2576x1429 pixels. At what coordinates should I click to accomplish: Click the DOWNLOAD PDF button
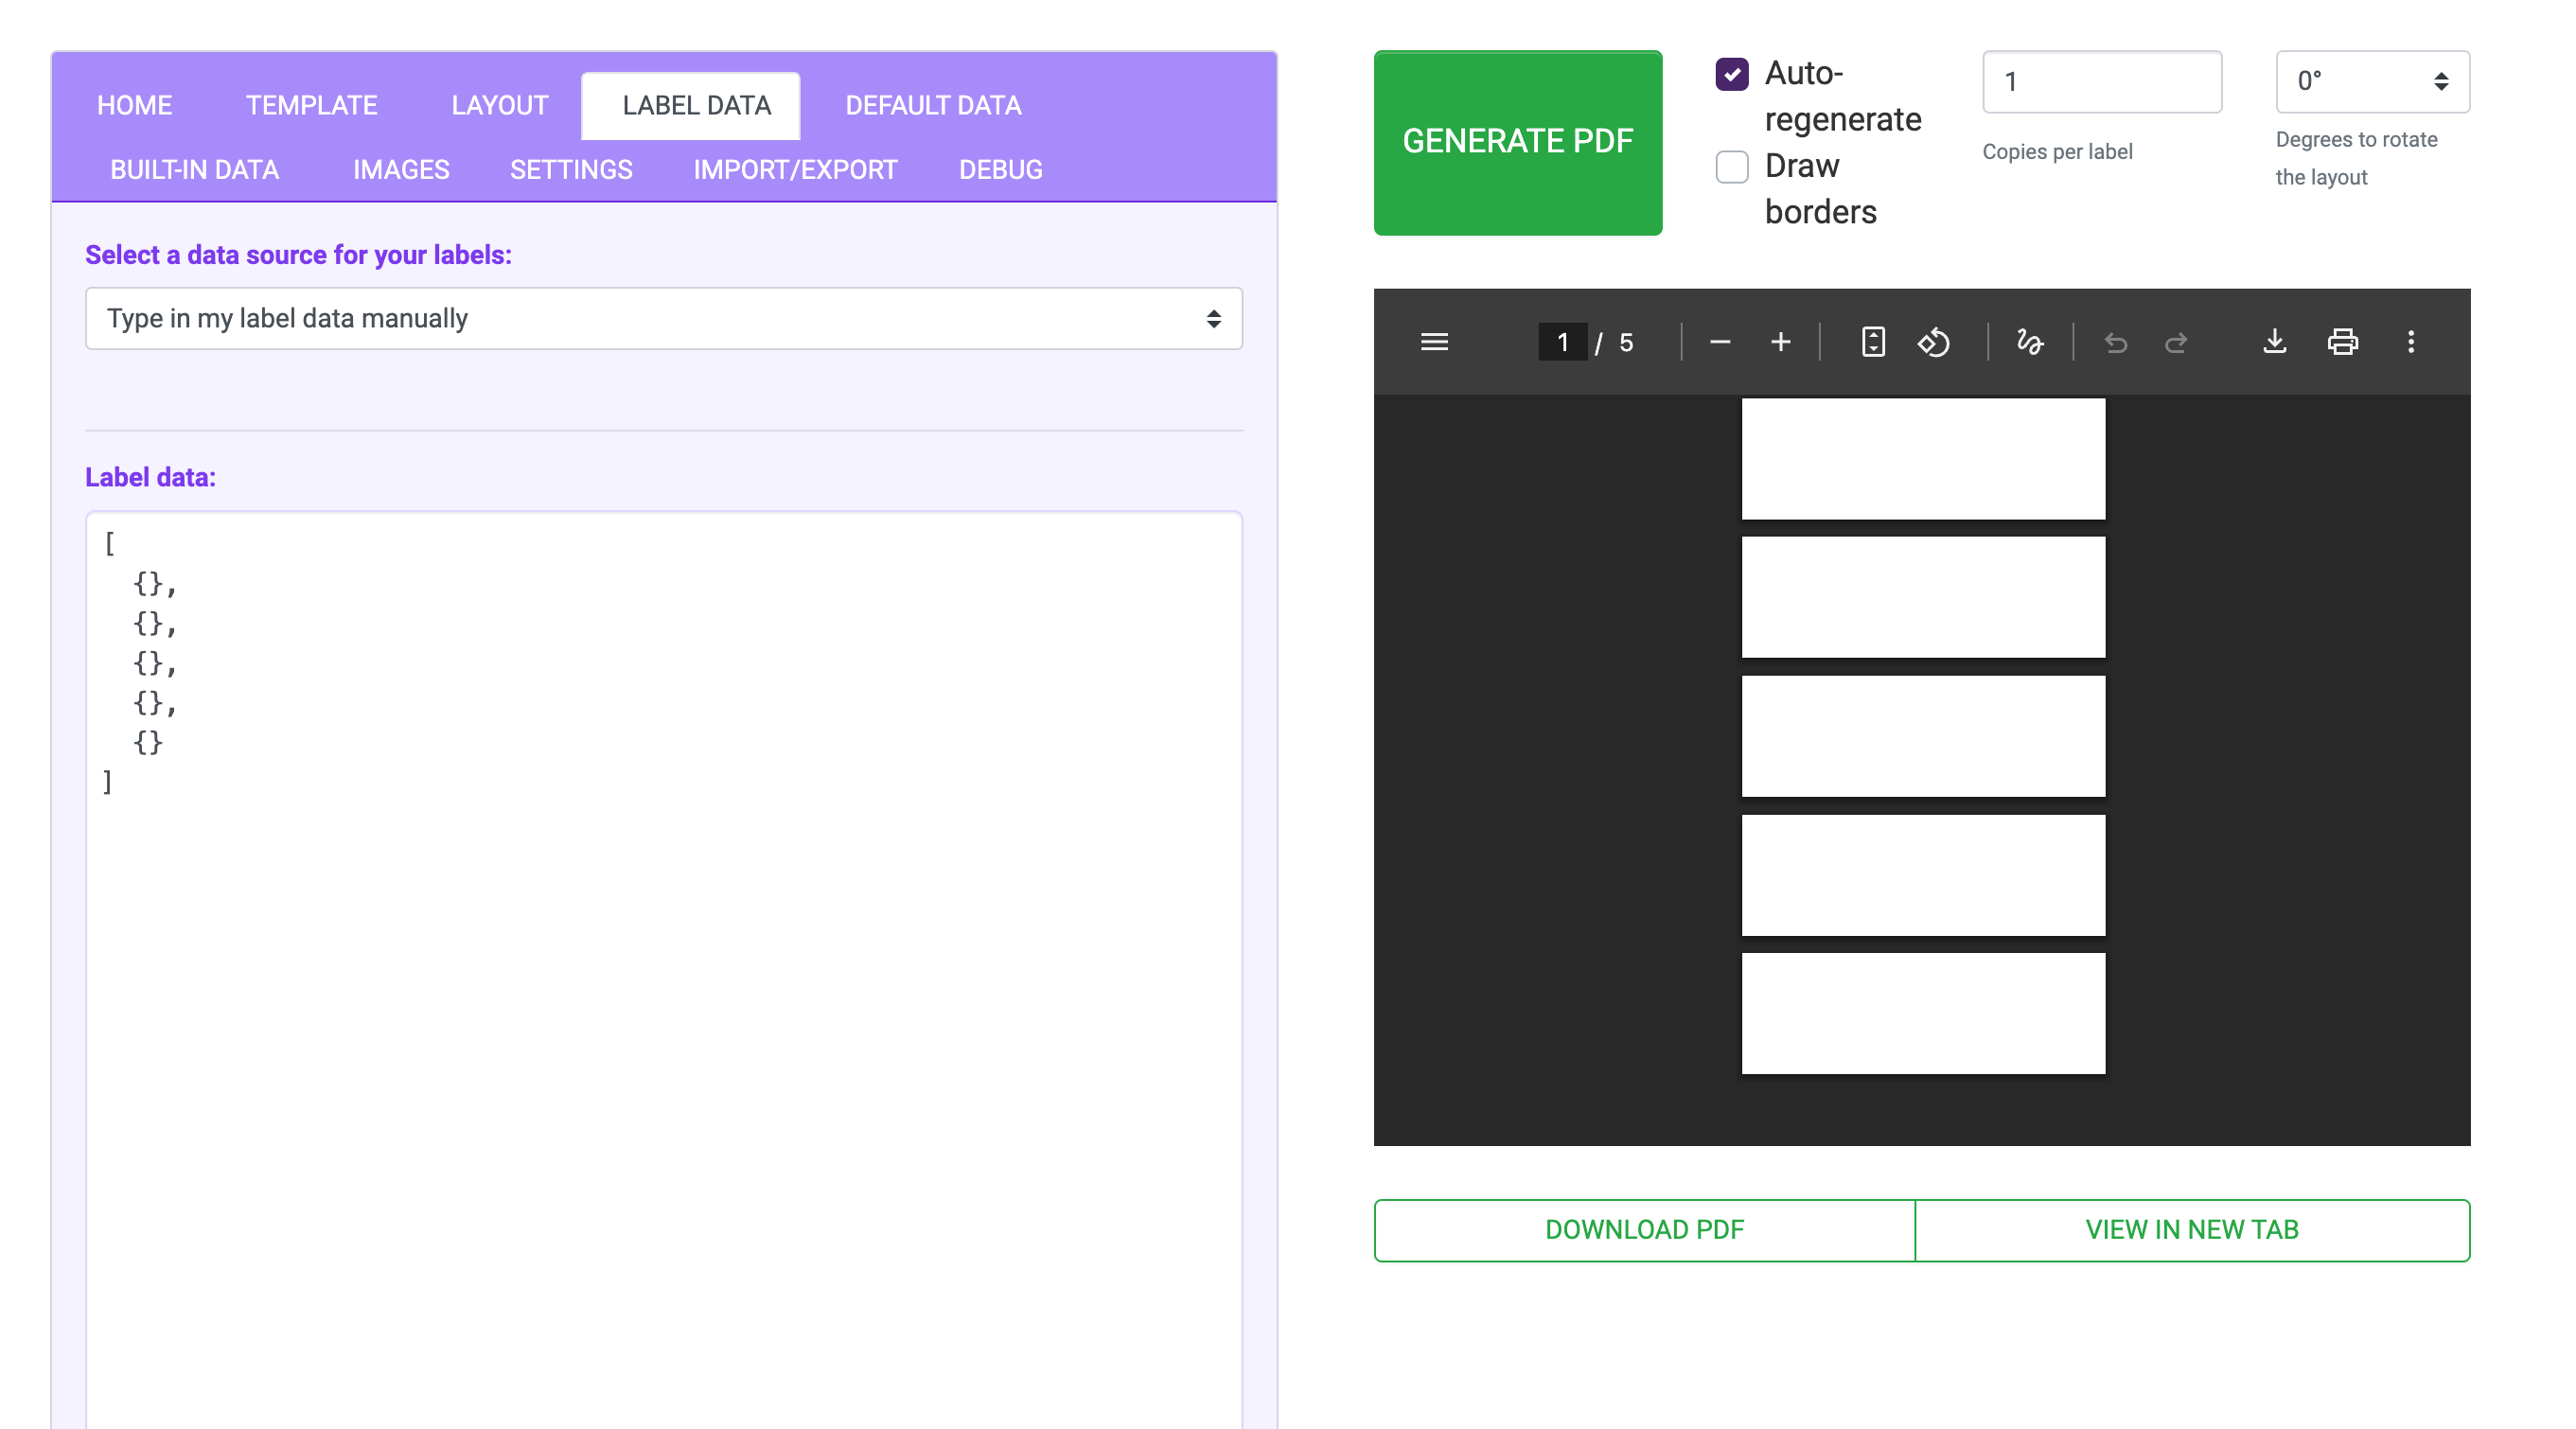[1643, 1229]
